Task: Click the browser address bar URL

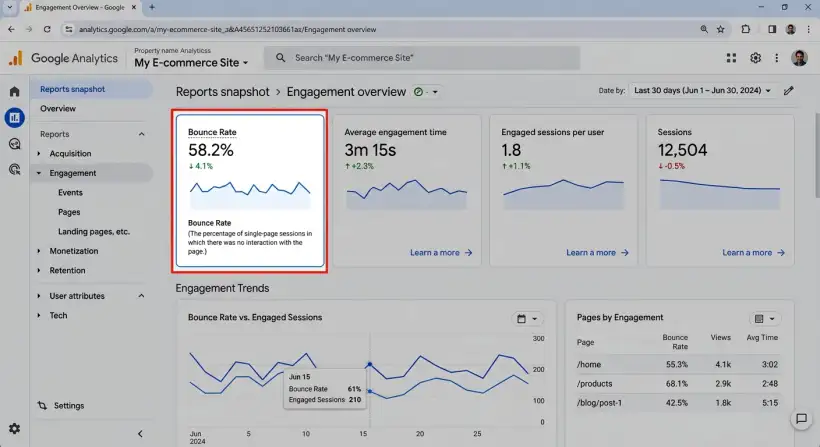Action: point(227,29)
